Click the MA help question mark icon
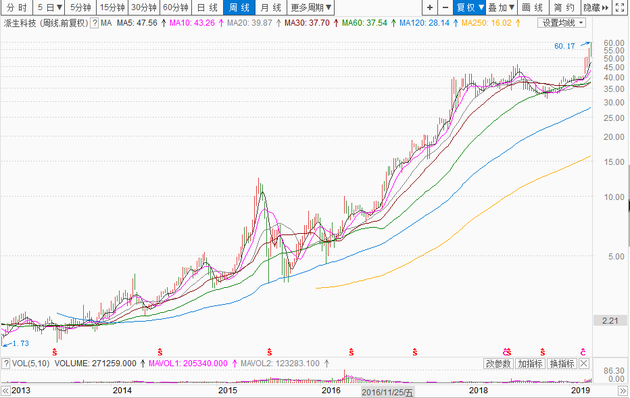 tap(94, 23)
